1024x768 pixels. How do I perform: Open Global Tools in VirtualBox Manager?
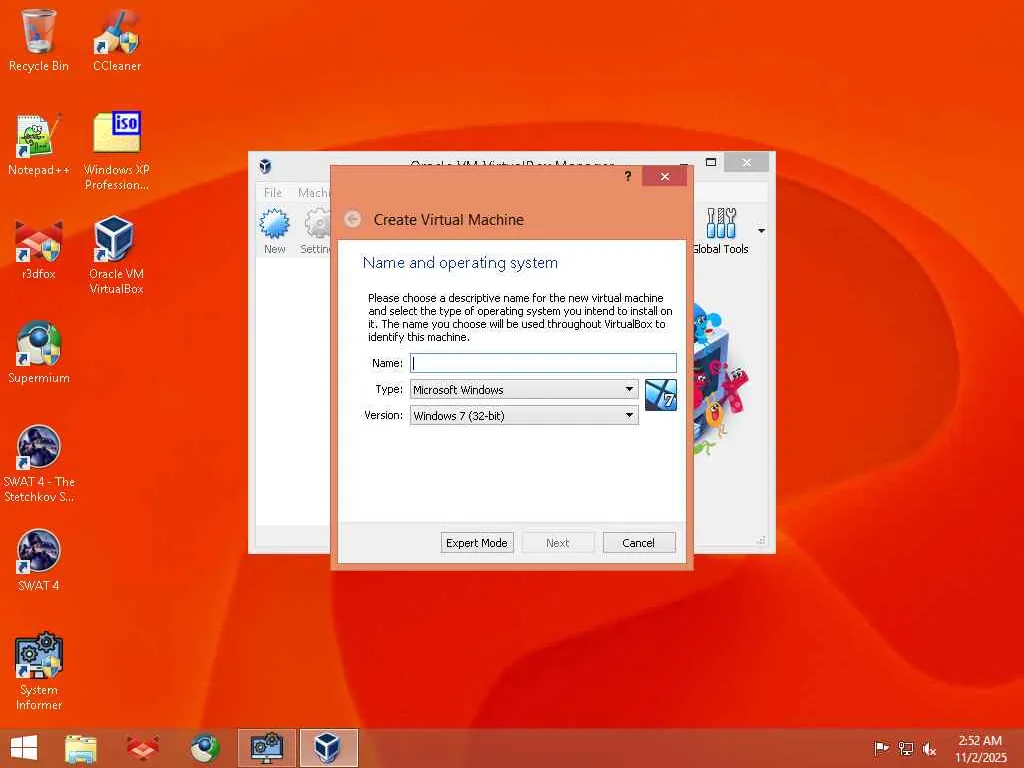720,231
